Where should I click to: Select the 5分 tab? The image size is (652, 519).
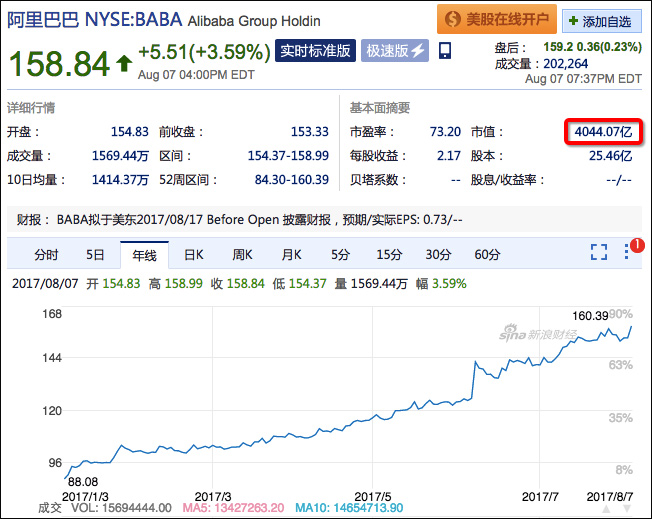click(340, 254)
